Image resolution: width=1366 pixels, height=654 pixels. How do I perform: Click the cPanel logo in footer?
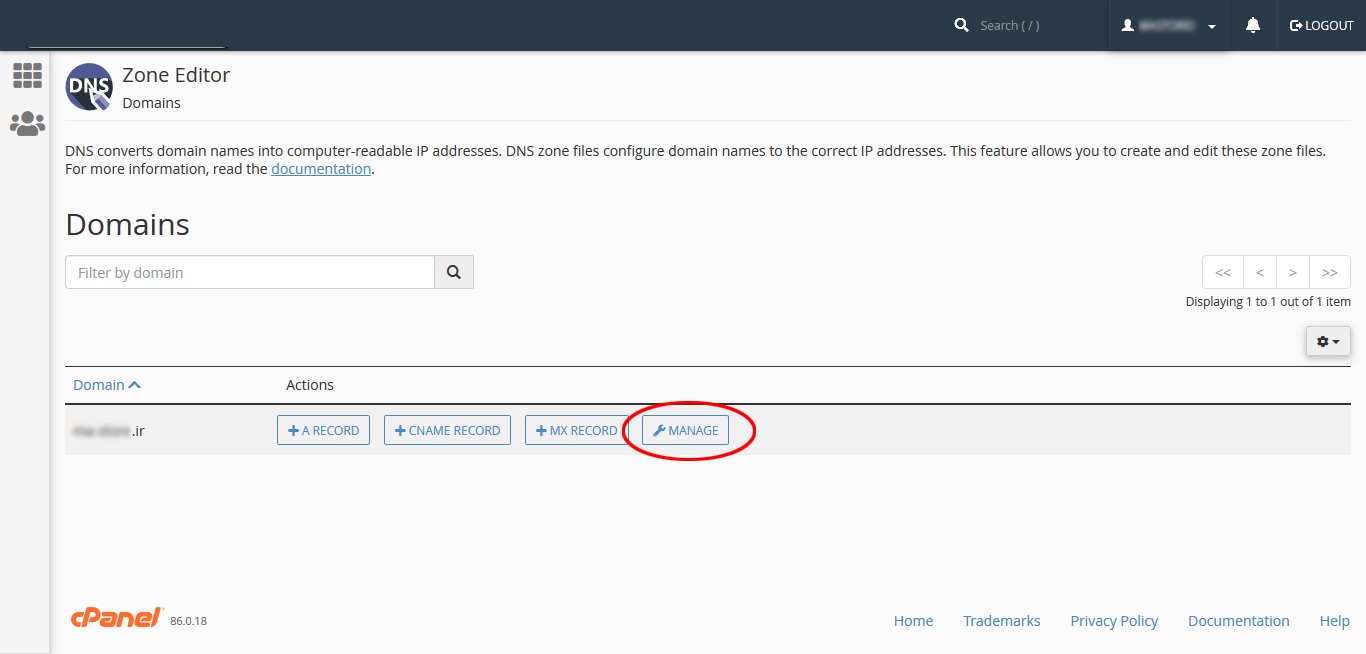tap(117, 618)
